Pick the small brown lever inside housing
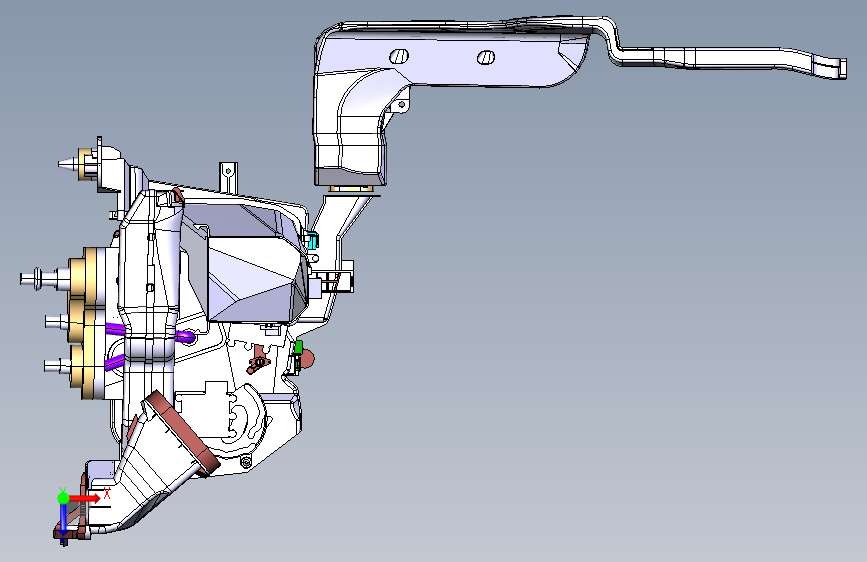 pyautogui.click(x=258, y=361)
